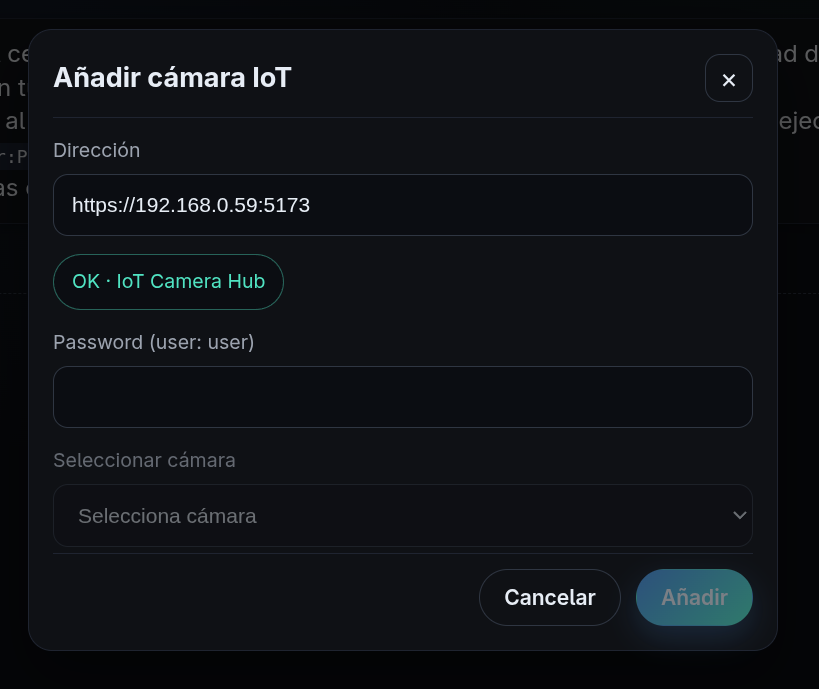This screenshot has width=819, height=689.
Task: Focus the Password (user: user) input
Action: (x=403, y=397)
